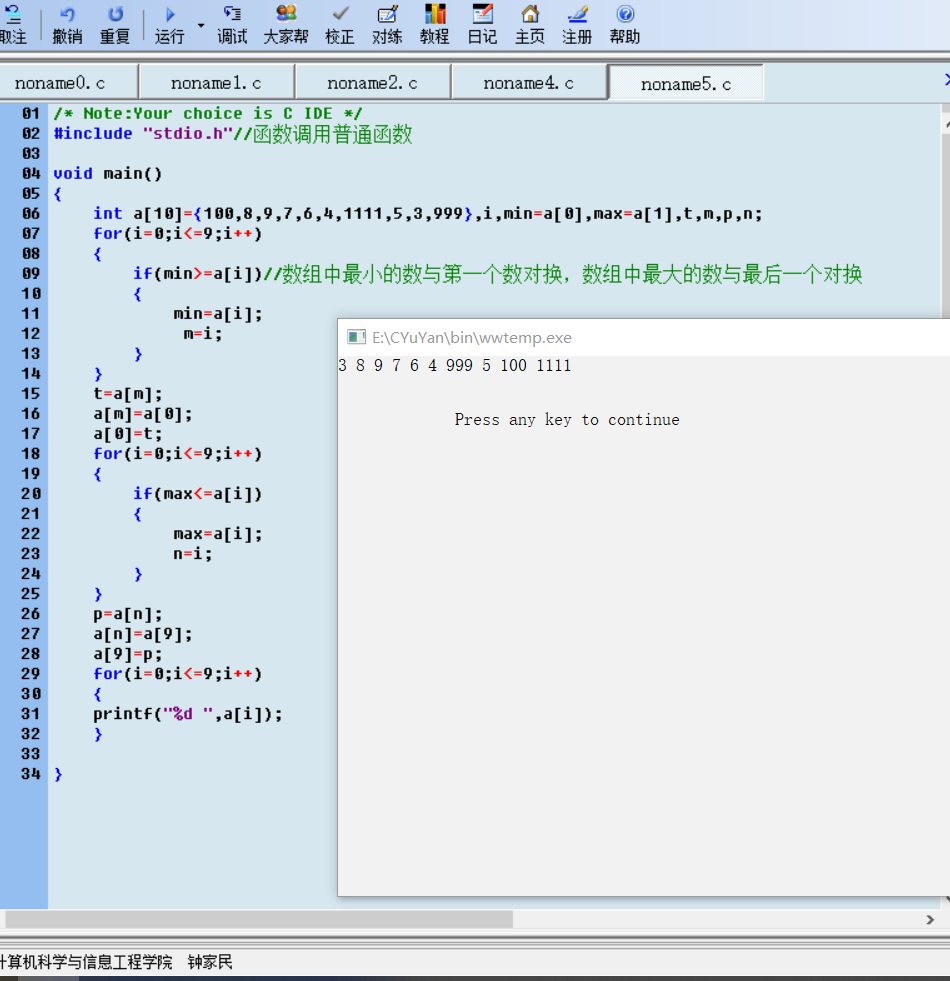The width and height of the screenshot is (950, 981).
Task: Click 'Press any key to continue' text
Action: [567, 420]
